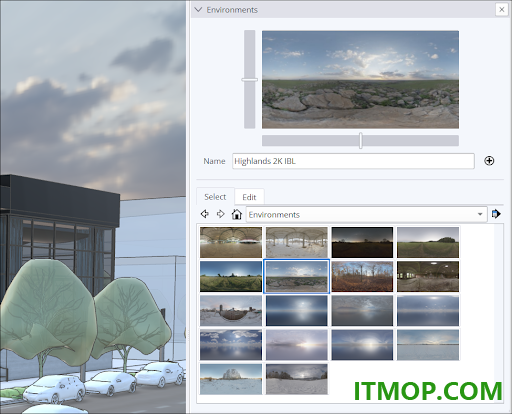Viewport: 512px width, 414px height.
Task: Select the snowy rock hill thumbnail
Action: 231,379
